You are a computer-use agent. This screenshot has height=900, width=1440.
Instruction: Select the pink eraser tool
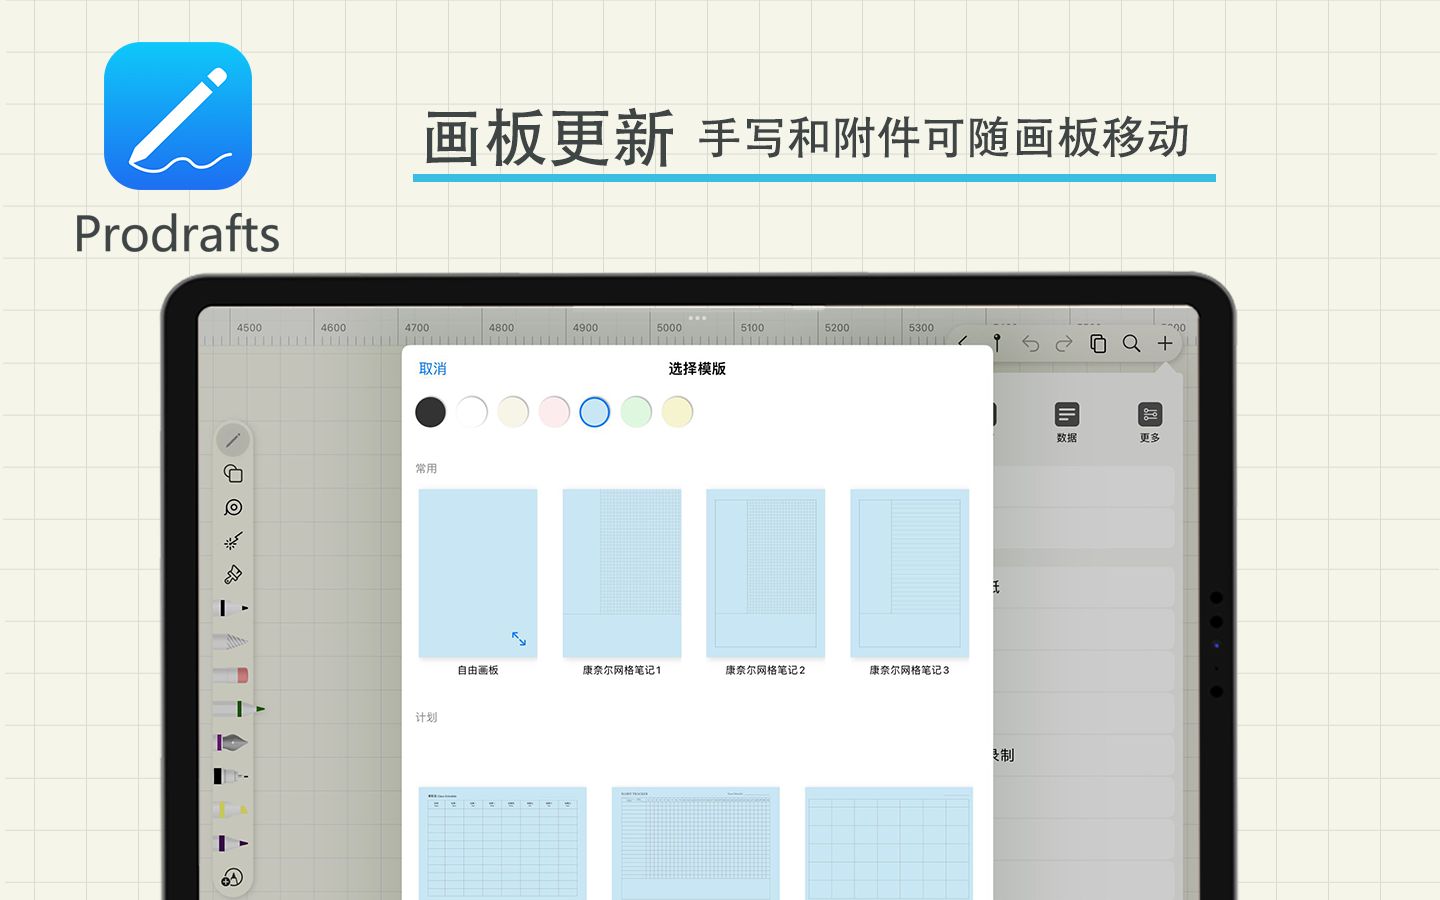[230, 675]
